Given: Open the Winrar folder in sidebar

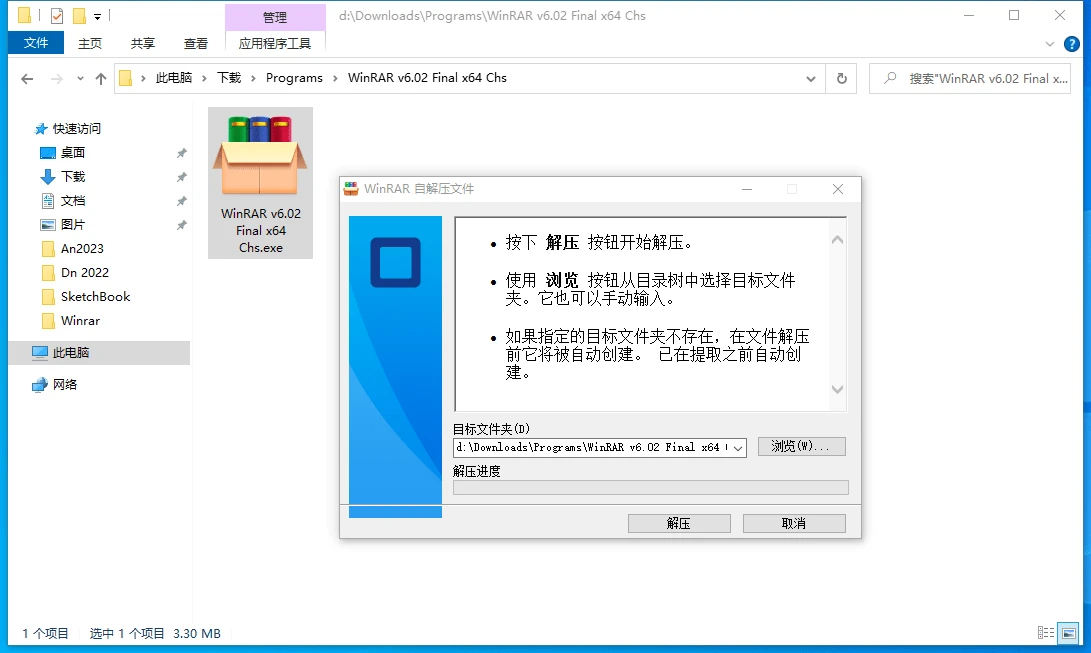Looking at the screenshot, I should 80,321.
